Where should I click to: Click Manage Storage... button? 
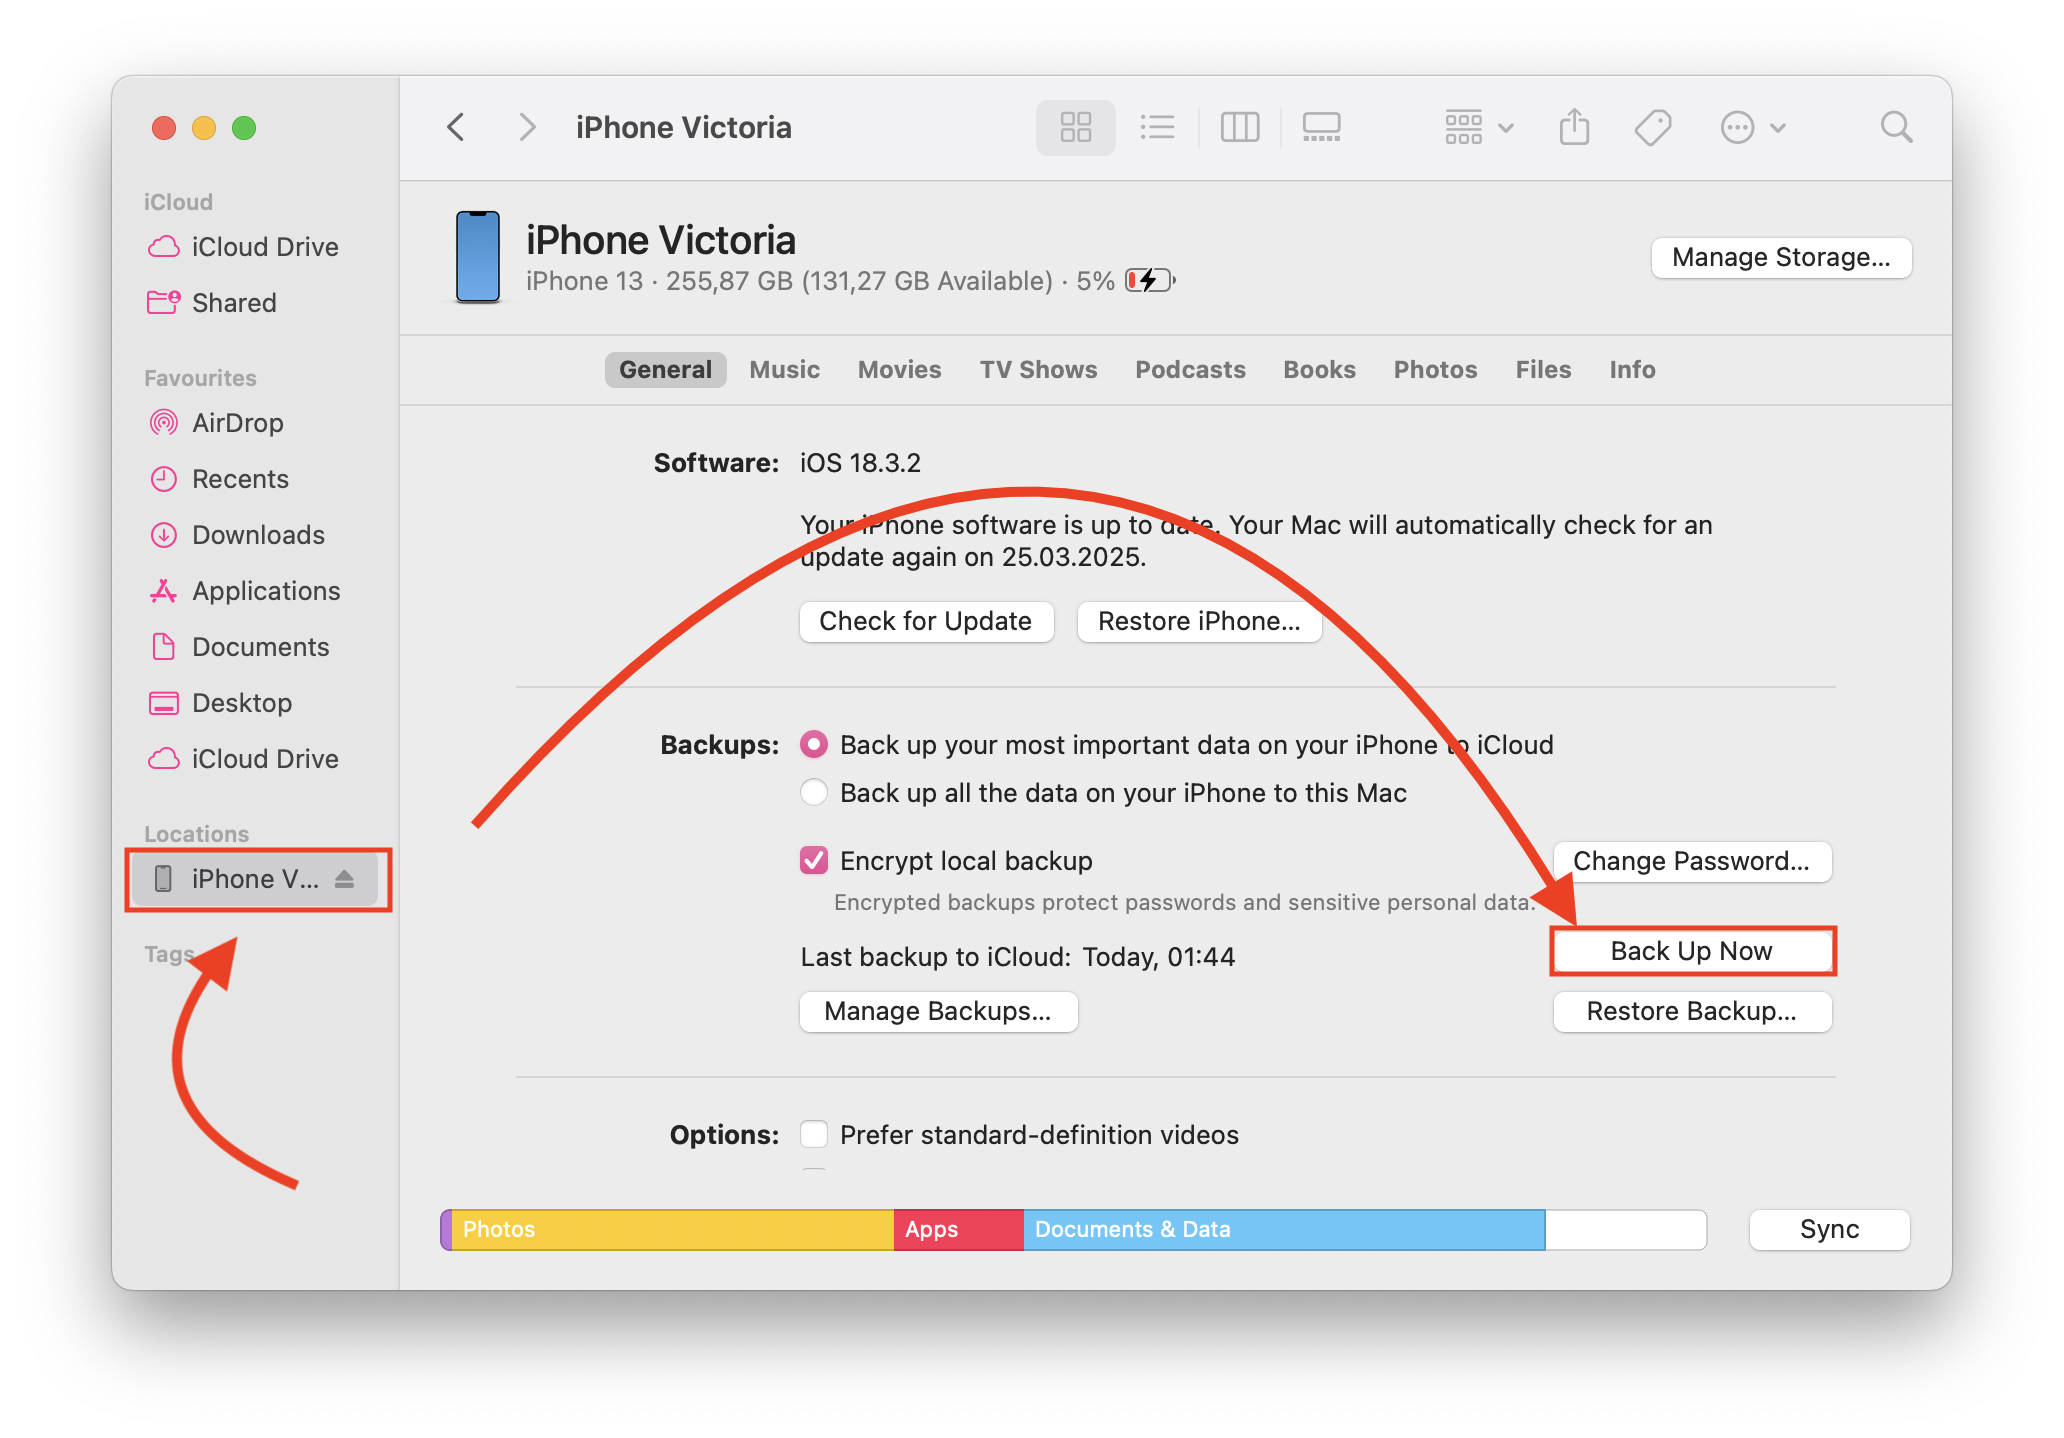1781,258
